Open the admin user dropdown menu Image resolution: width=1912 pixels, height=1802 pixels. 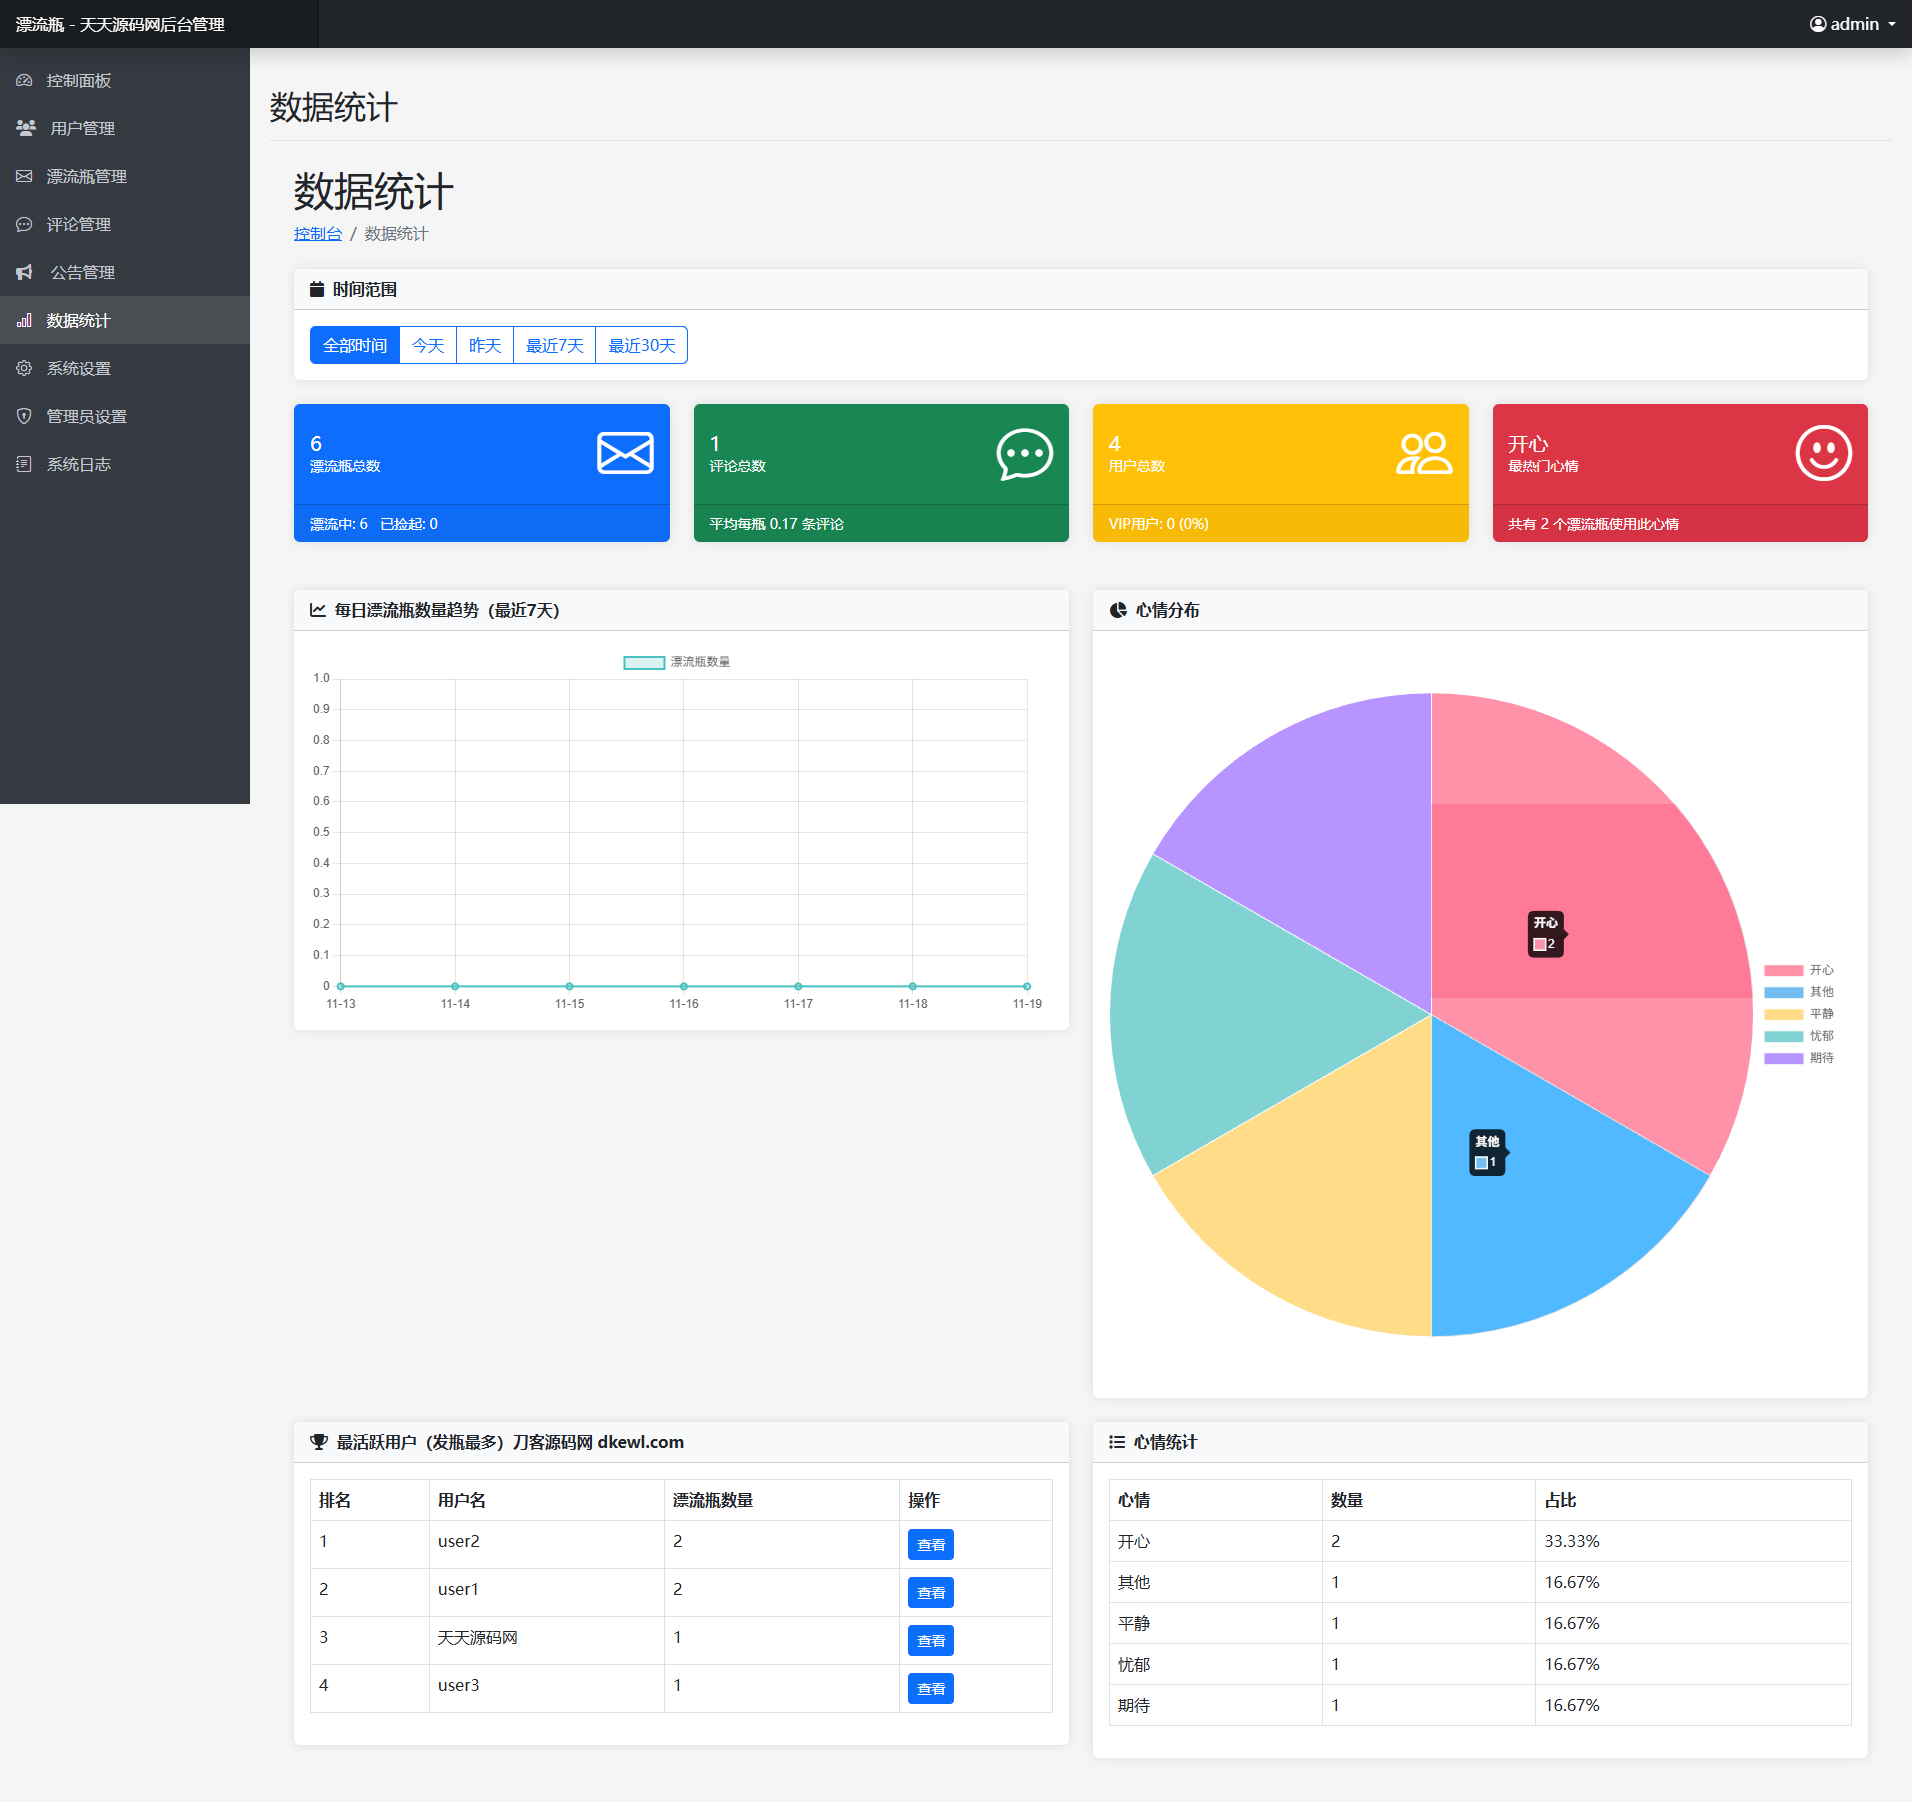pyautogui.click(x=1853, y=24)
